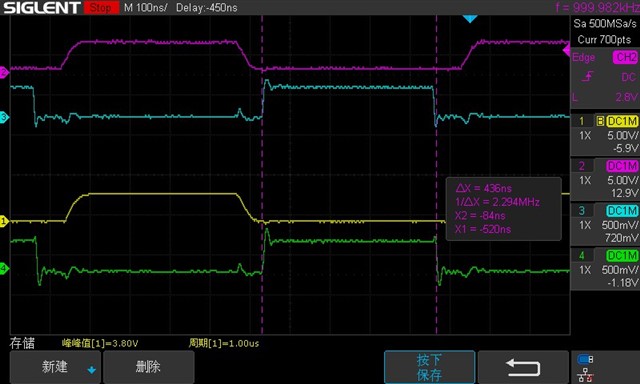This screenshot has width=640, height=384.
Task: Click the 按下保存 (Press to Save) softkey
Action: click(429, 367)
